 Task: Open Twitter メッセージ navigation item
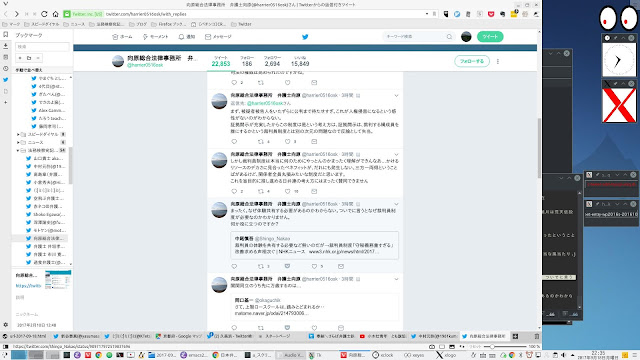pyautogui.click(x=218, y=37)
